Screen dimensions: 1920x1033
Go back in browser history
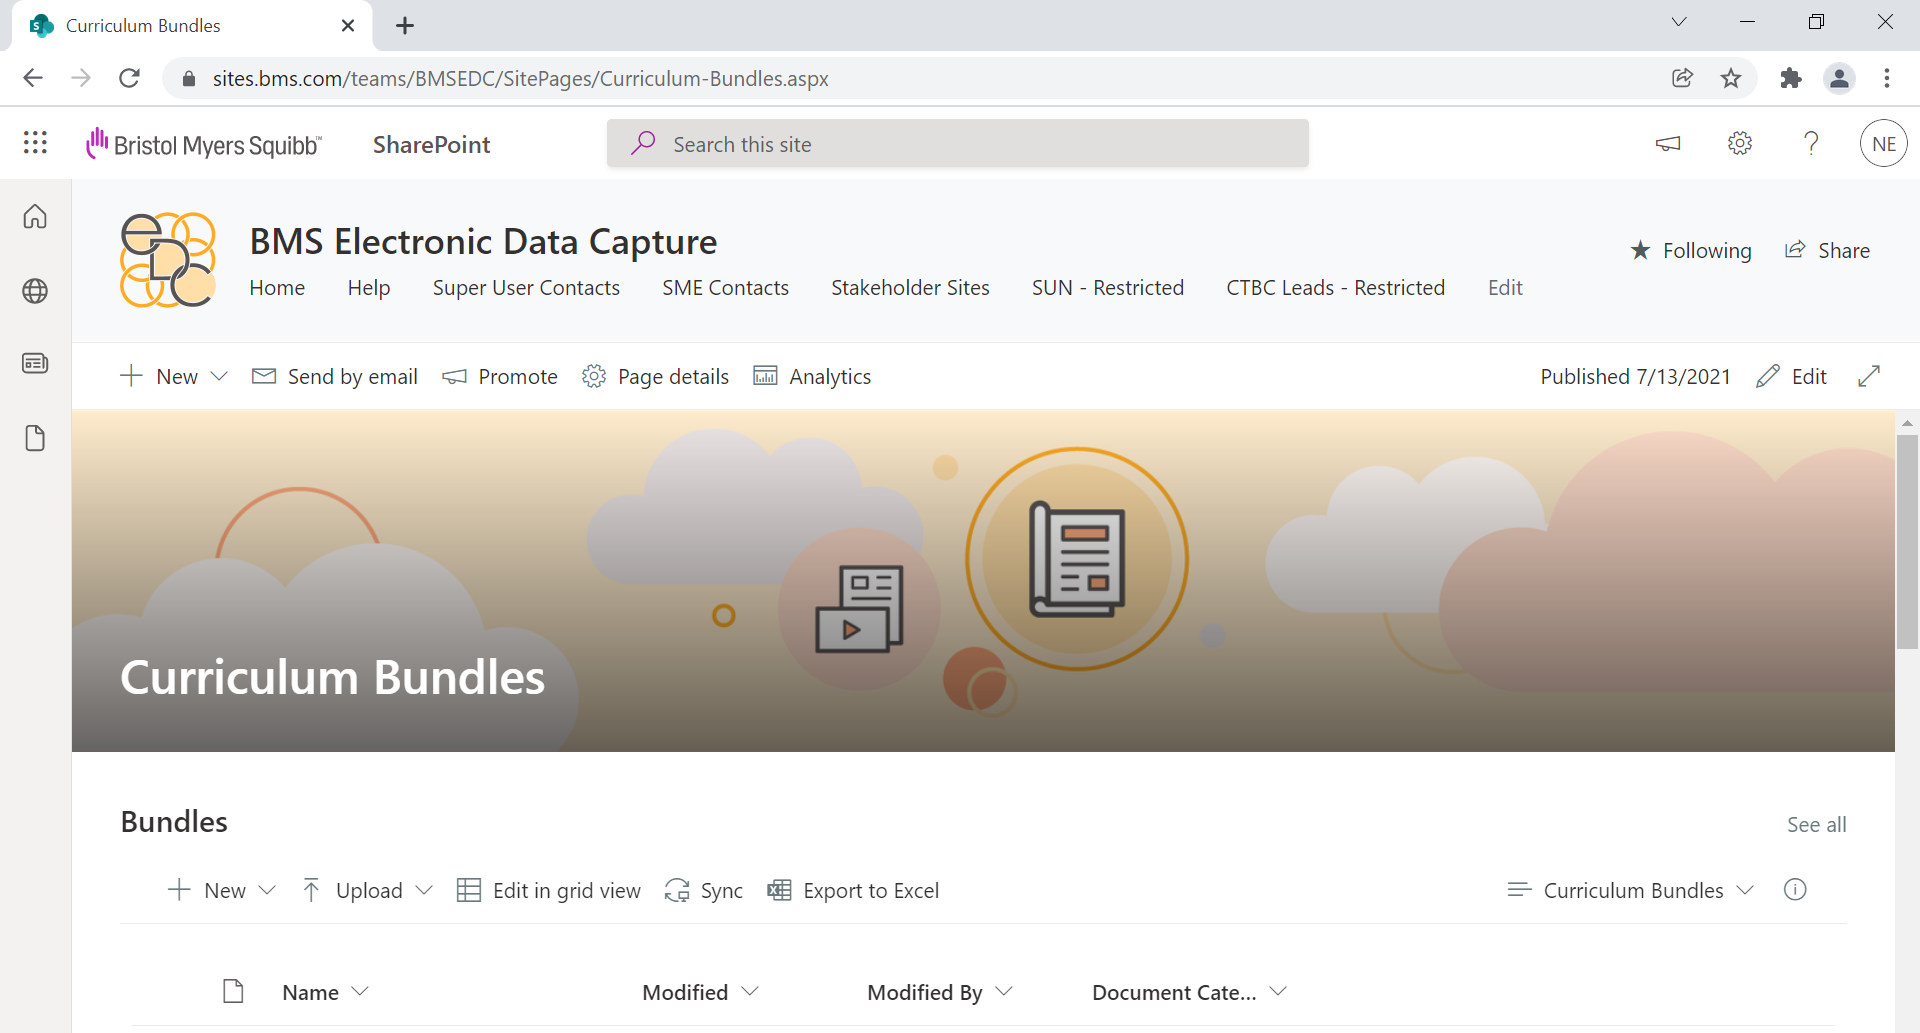tap(33, 78)
